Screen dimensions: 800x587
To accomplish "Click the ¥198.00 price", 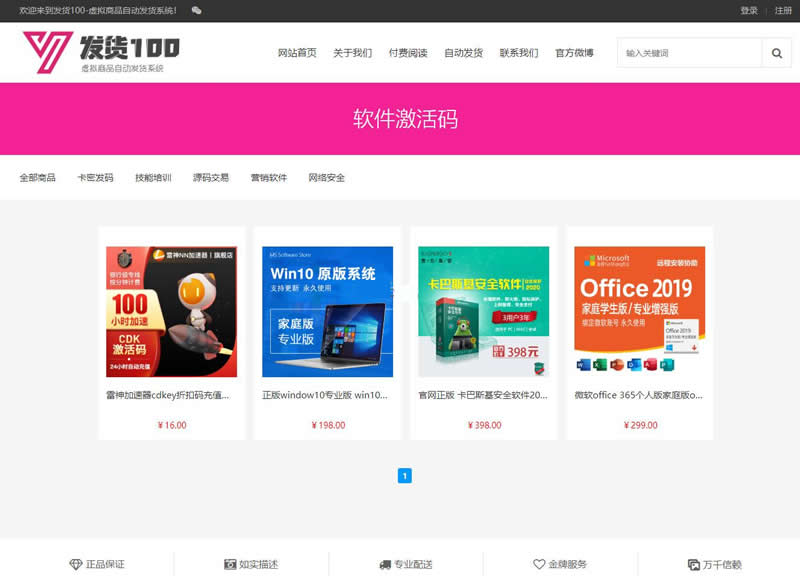I will [328, 425].
